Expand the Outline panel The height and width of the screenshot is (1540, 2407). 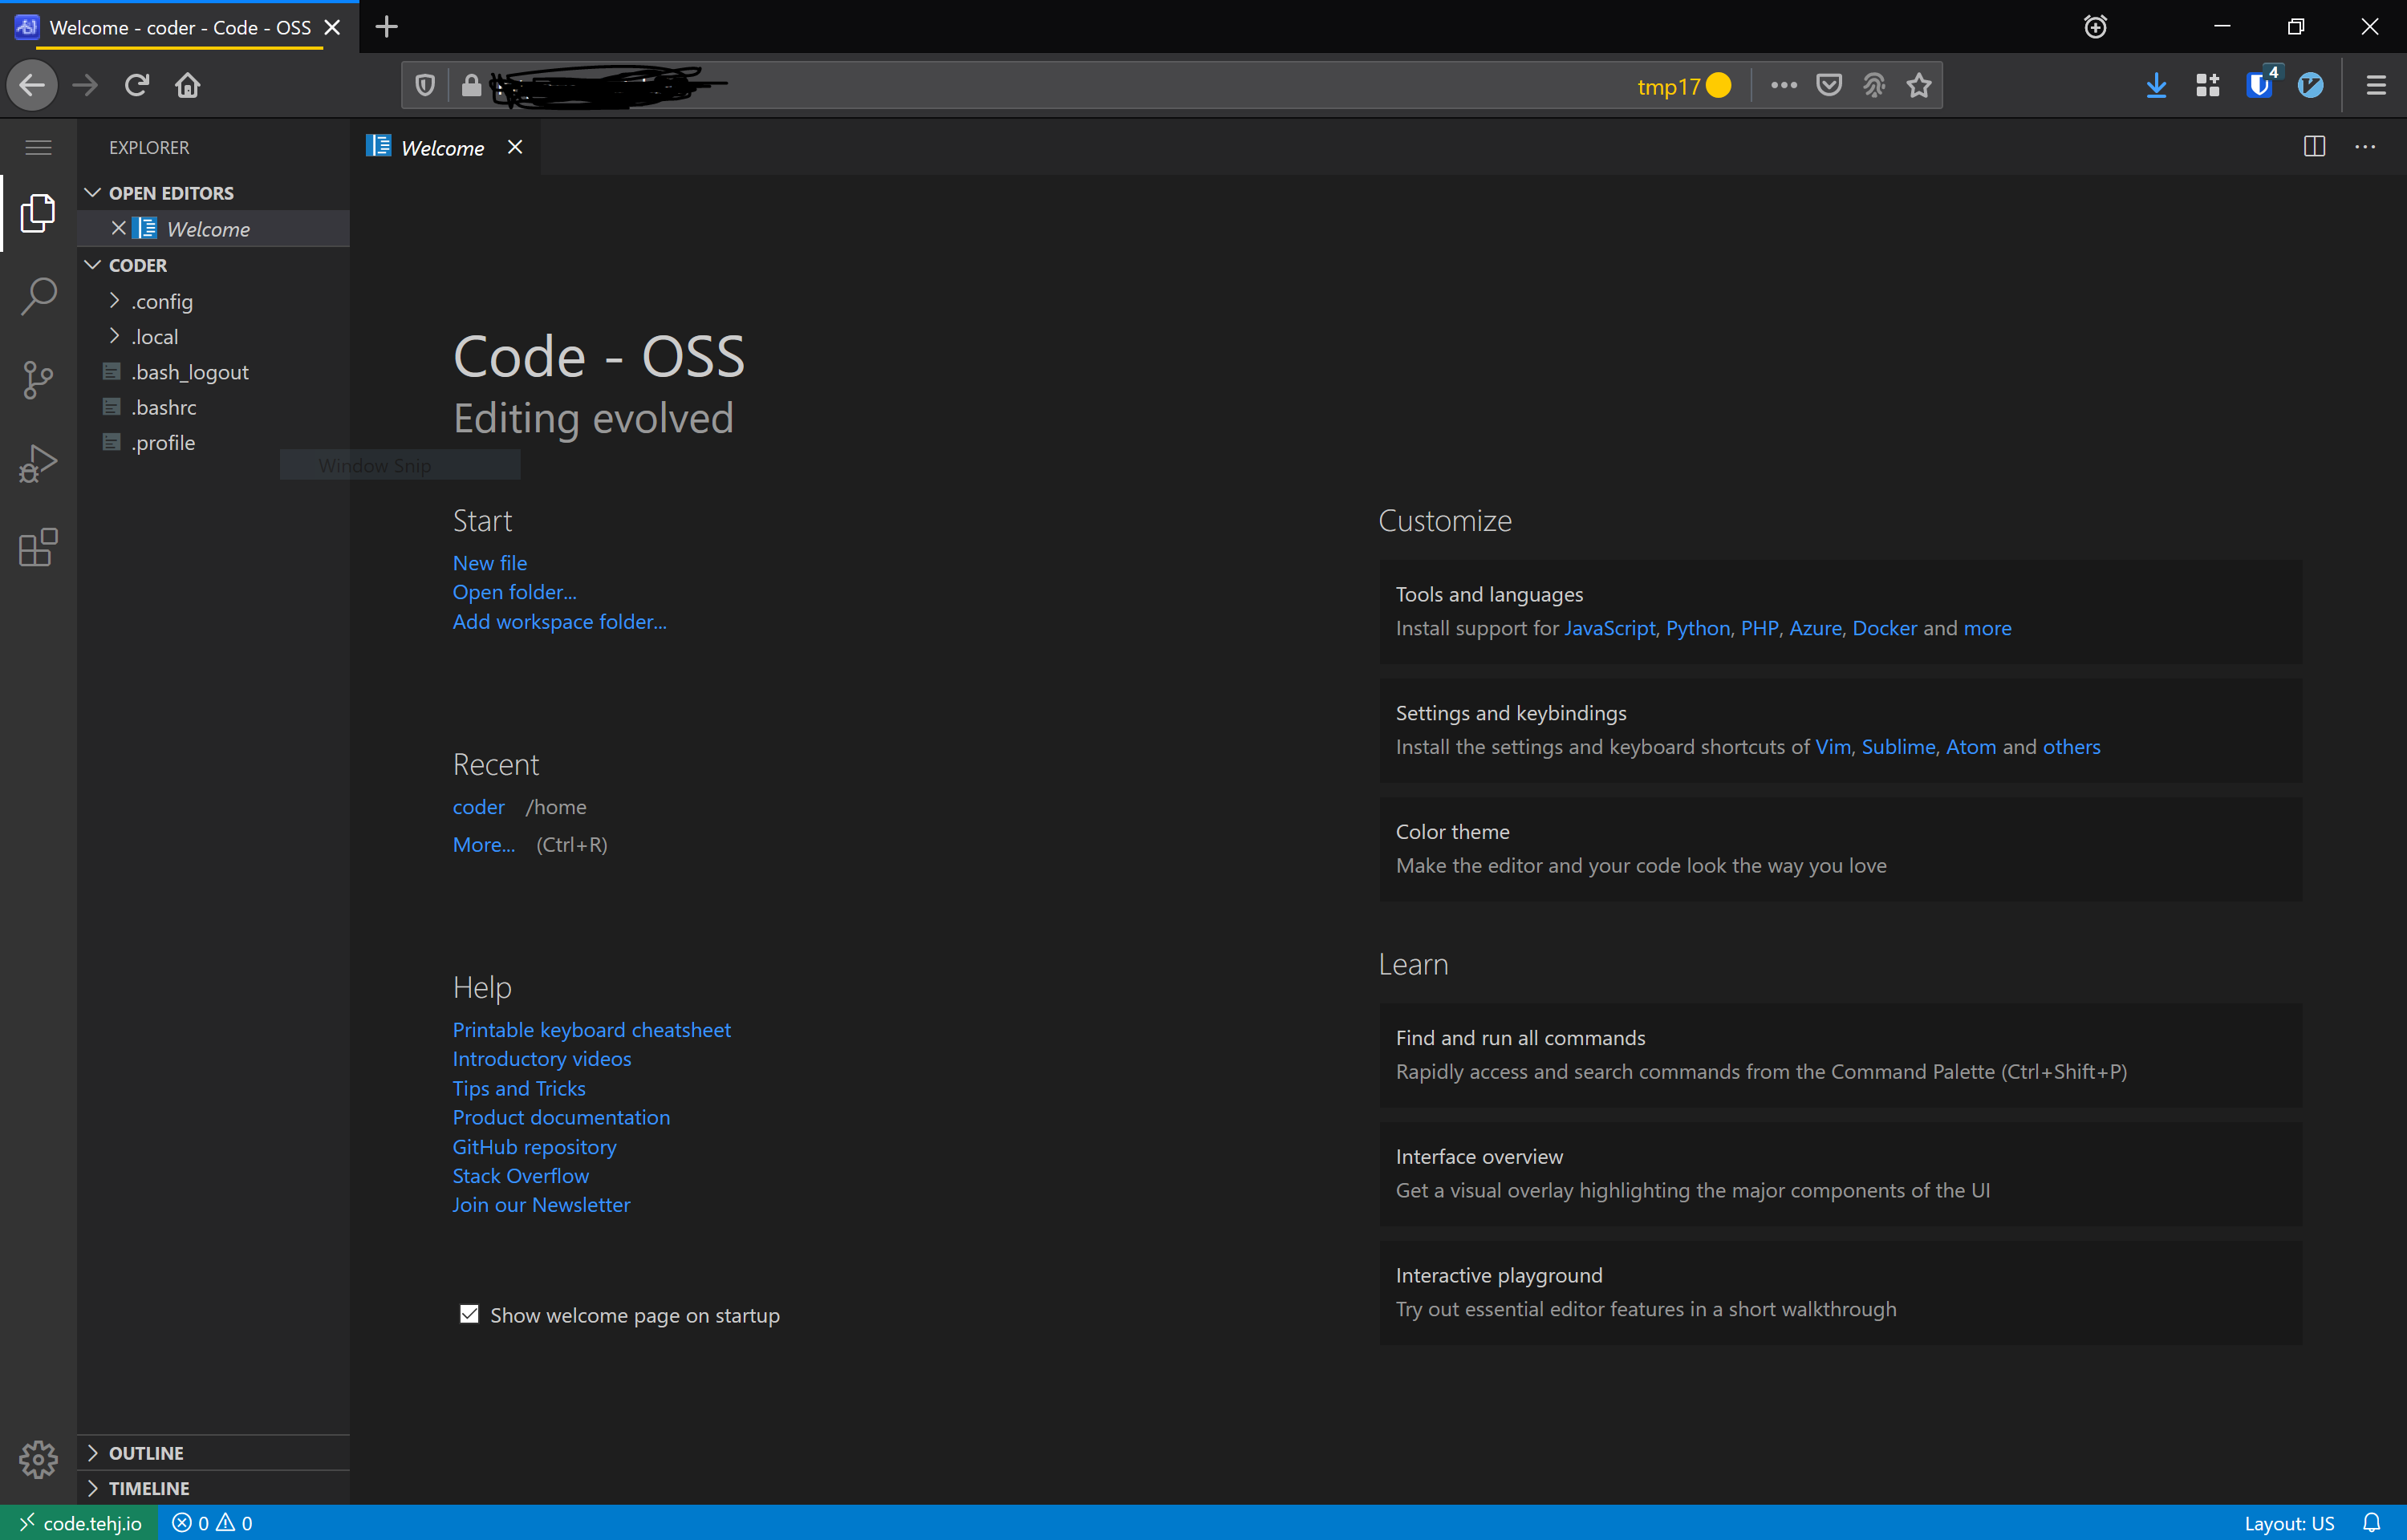pyautogui.click(x=146, y=1453)
